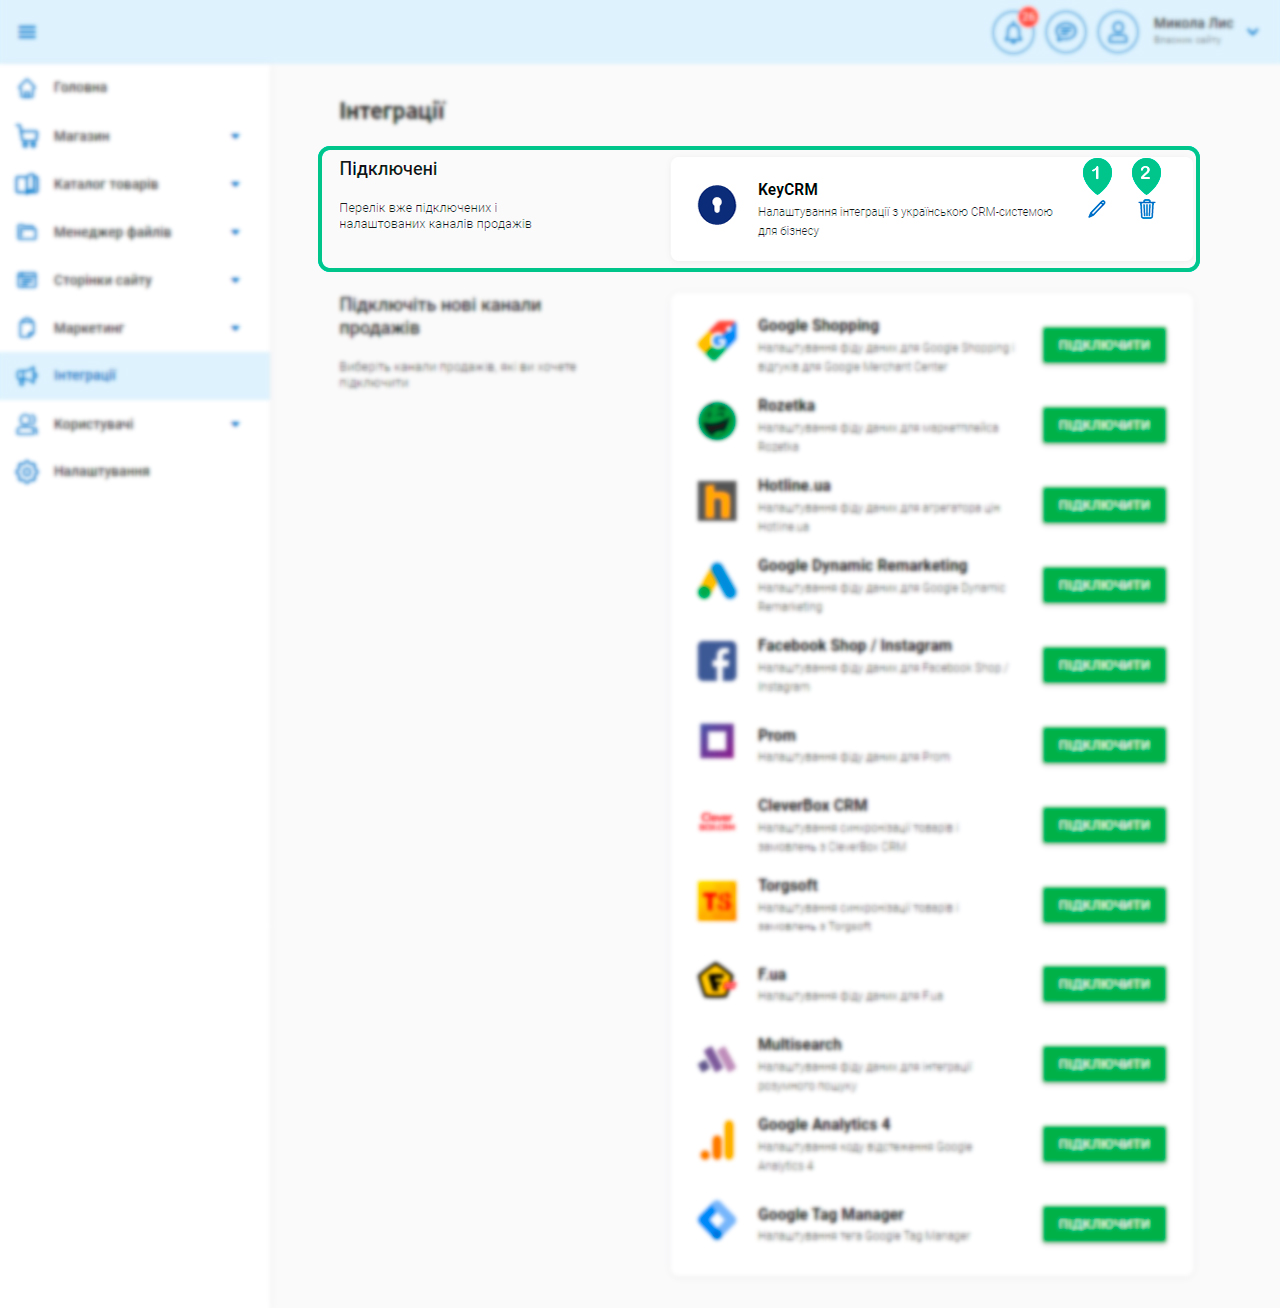Click the file manager folder icon
Image resolution: width=1280 pixels, height=1308 pixels.
tap(27, 232)
